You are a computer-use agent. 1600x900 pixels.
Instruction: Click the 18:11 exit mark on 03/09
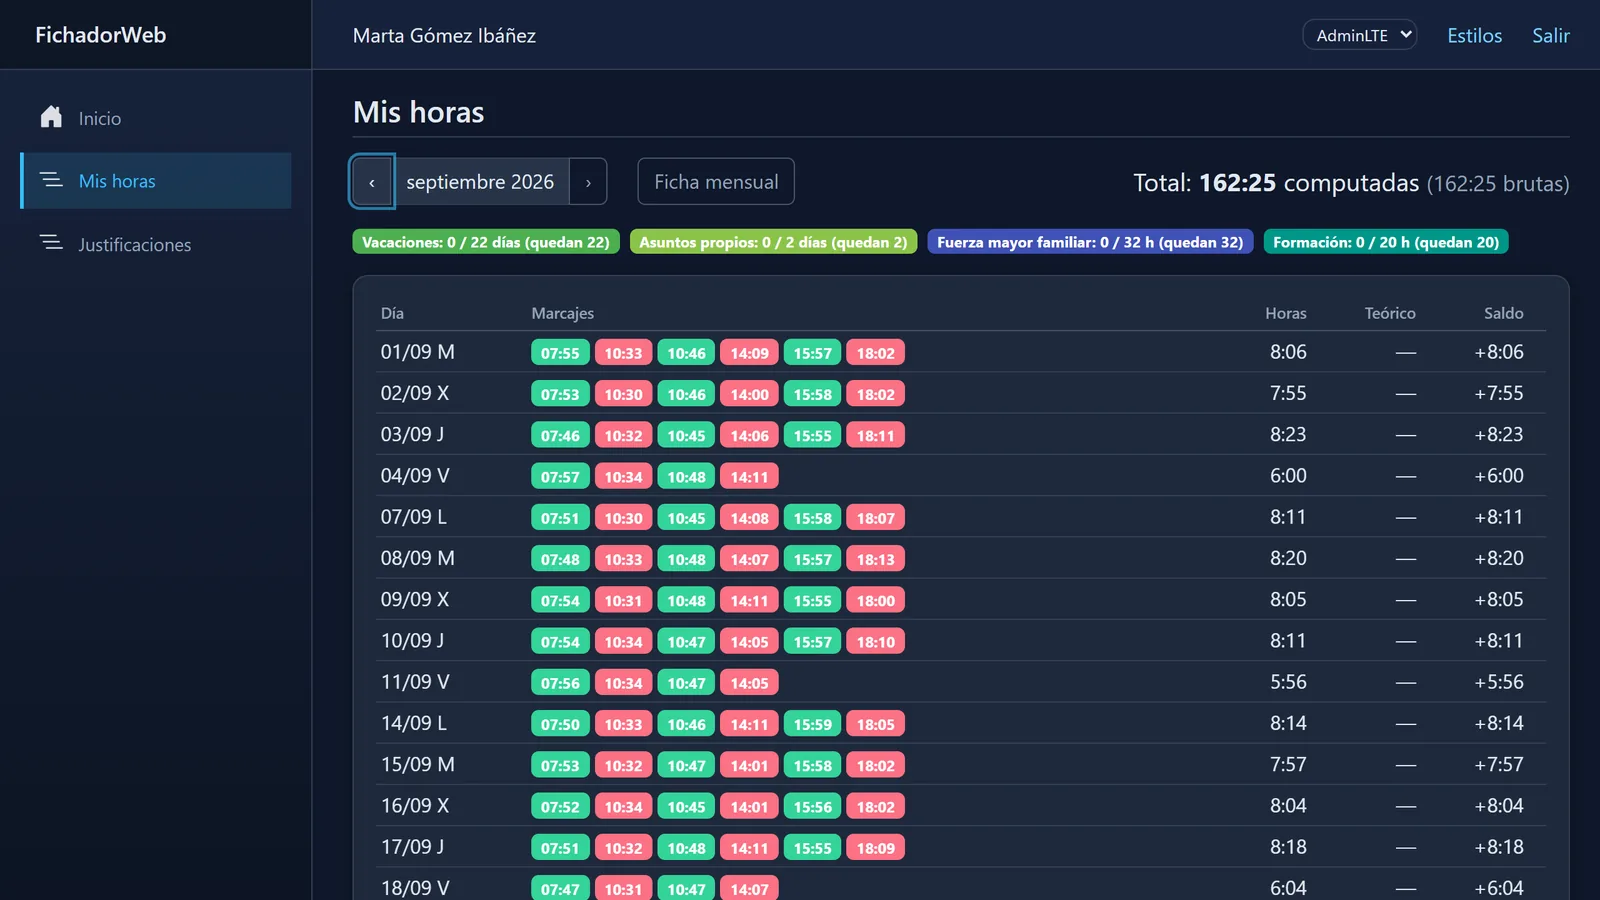[875, 435]
